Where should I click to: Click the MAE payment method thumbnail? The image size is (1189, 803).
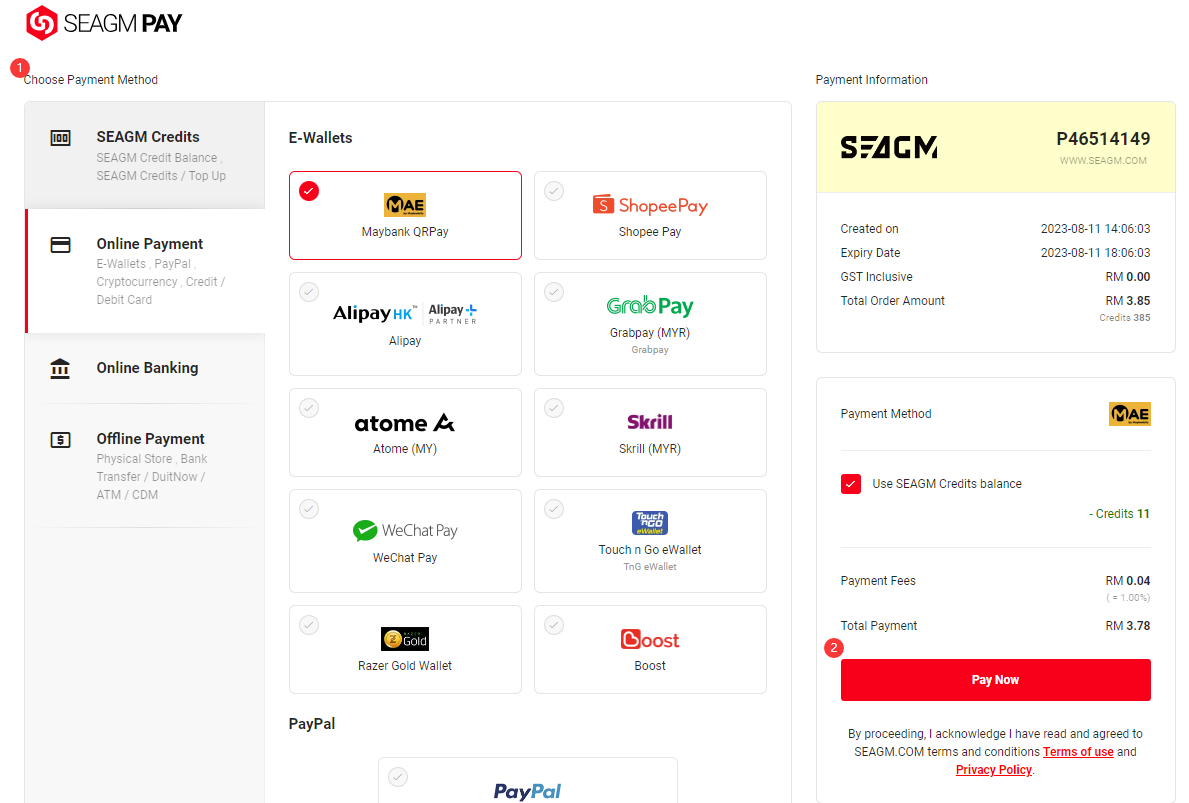1130,414
